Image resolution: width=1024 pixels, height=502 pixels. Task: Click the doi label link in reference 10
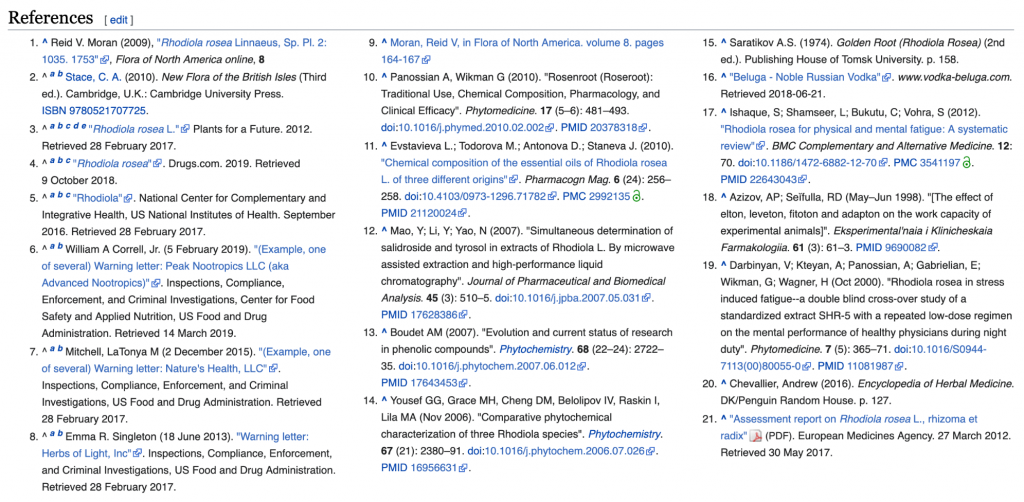[388, 128]
